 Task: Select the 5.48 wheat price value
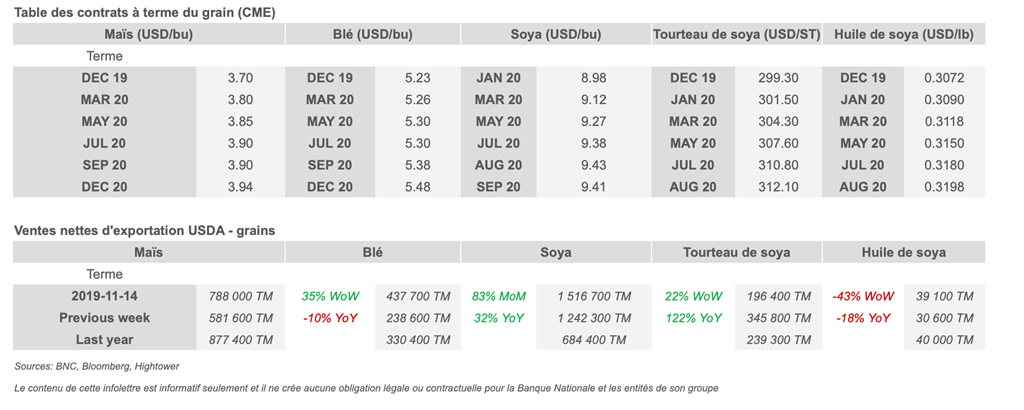tap(418, 187)
